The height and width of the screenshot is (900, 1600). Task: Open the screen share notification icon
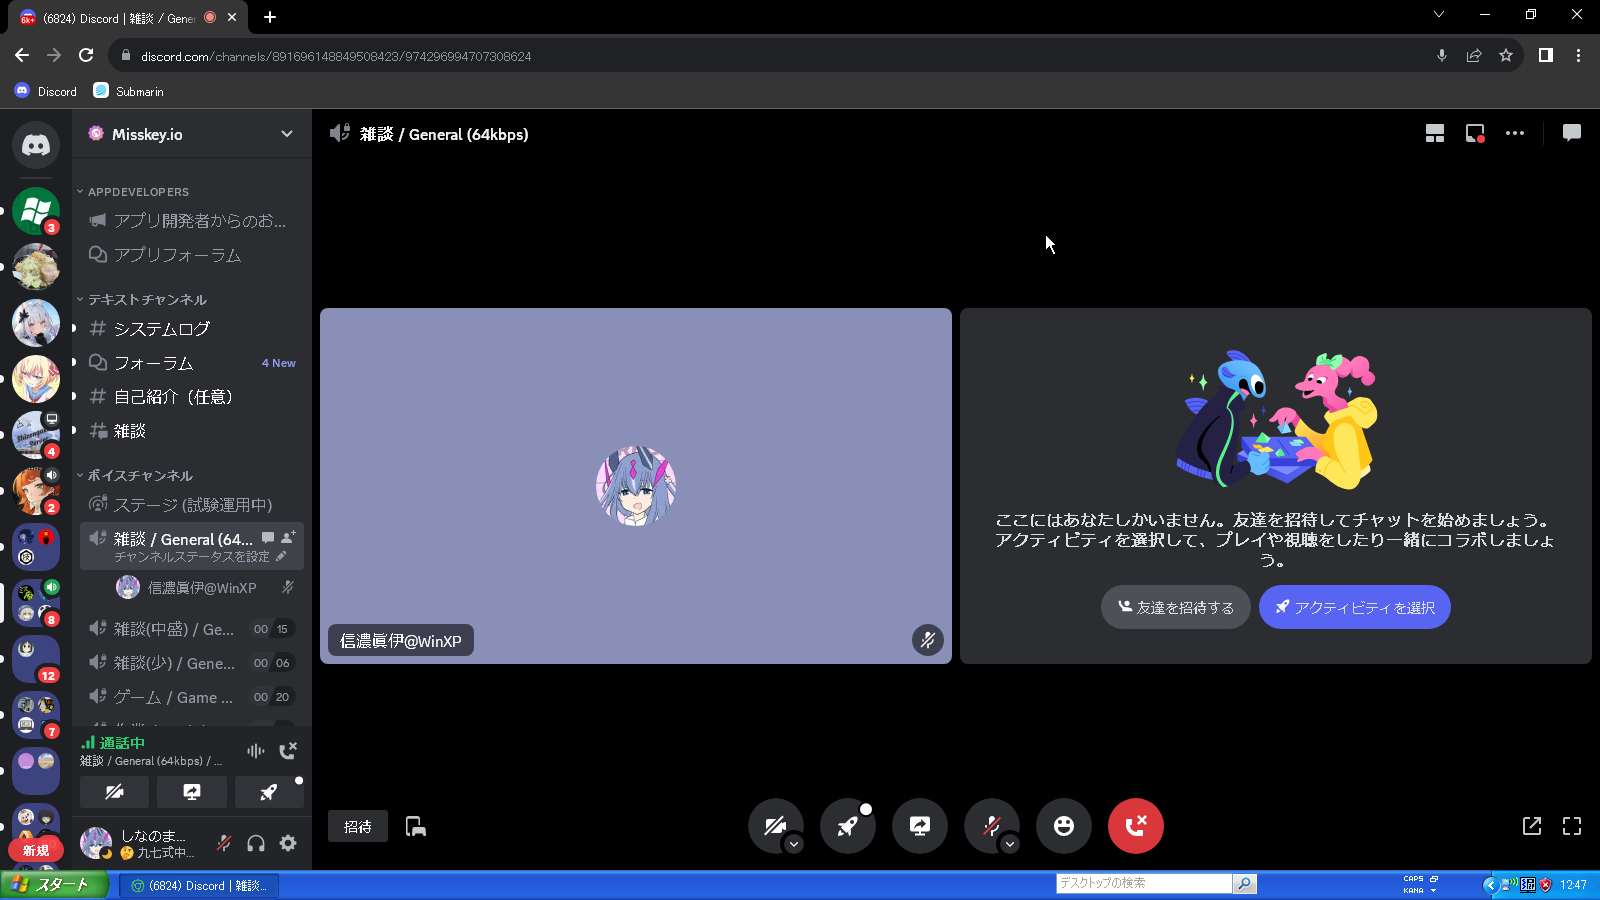click(1475, 133)
